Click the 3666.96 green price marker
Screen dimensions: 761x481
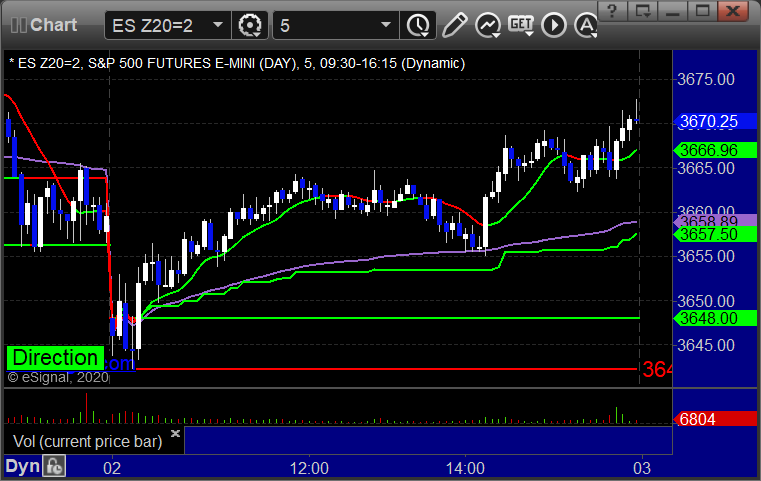point(715,150)
